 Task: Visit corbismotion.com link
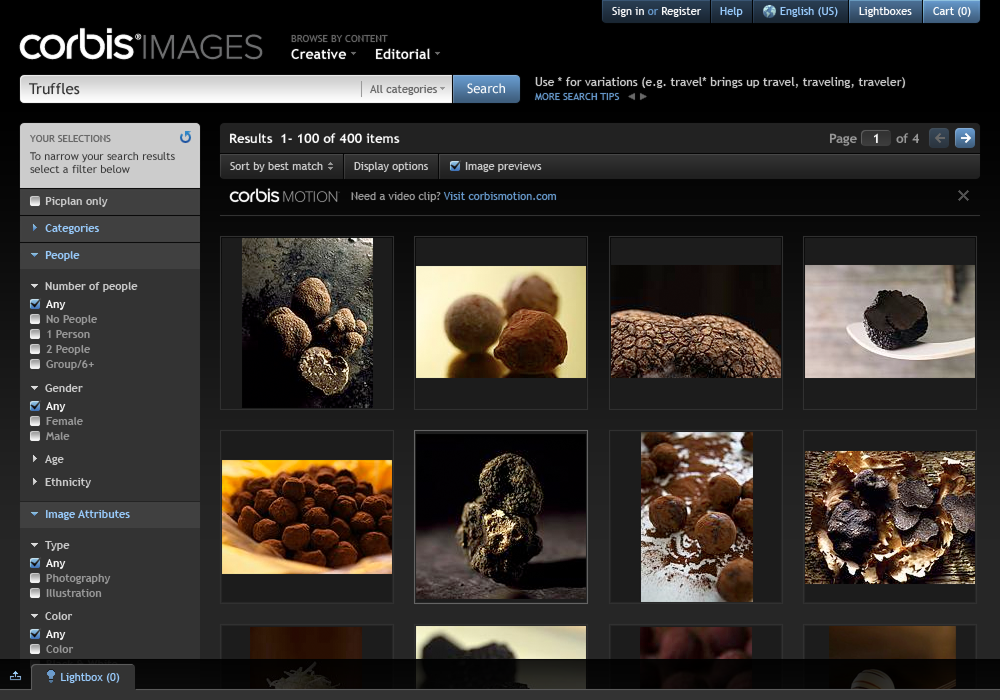pyautogui.click(x=500, y=196)
